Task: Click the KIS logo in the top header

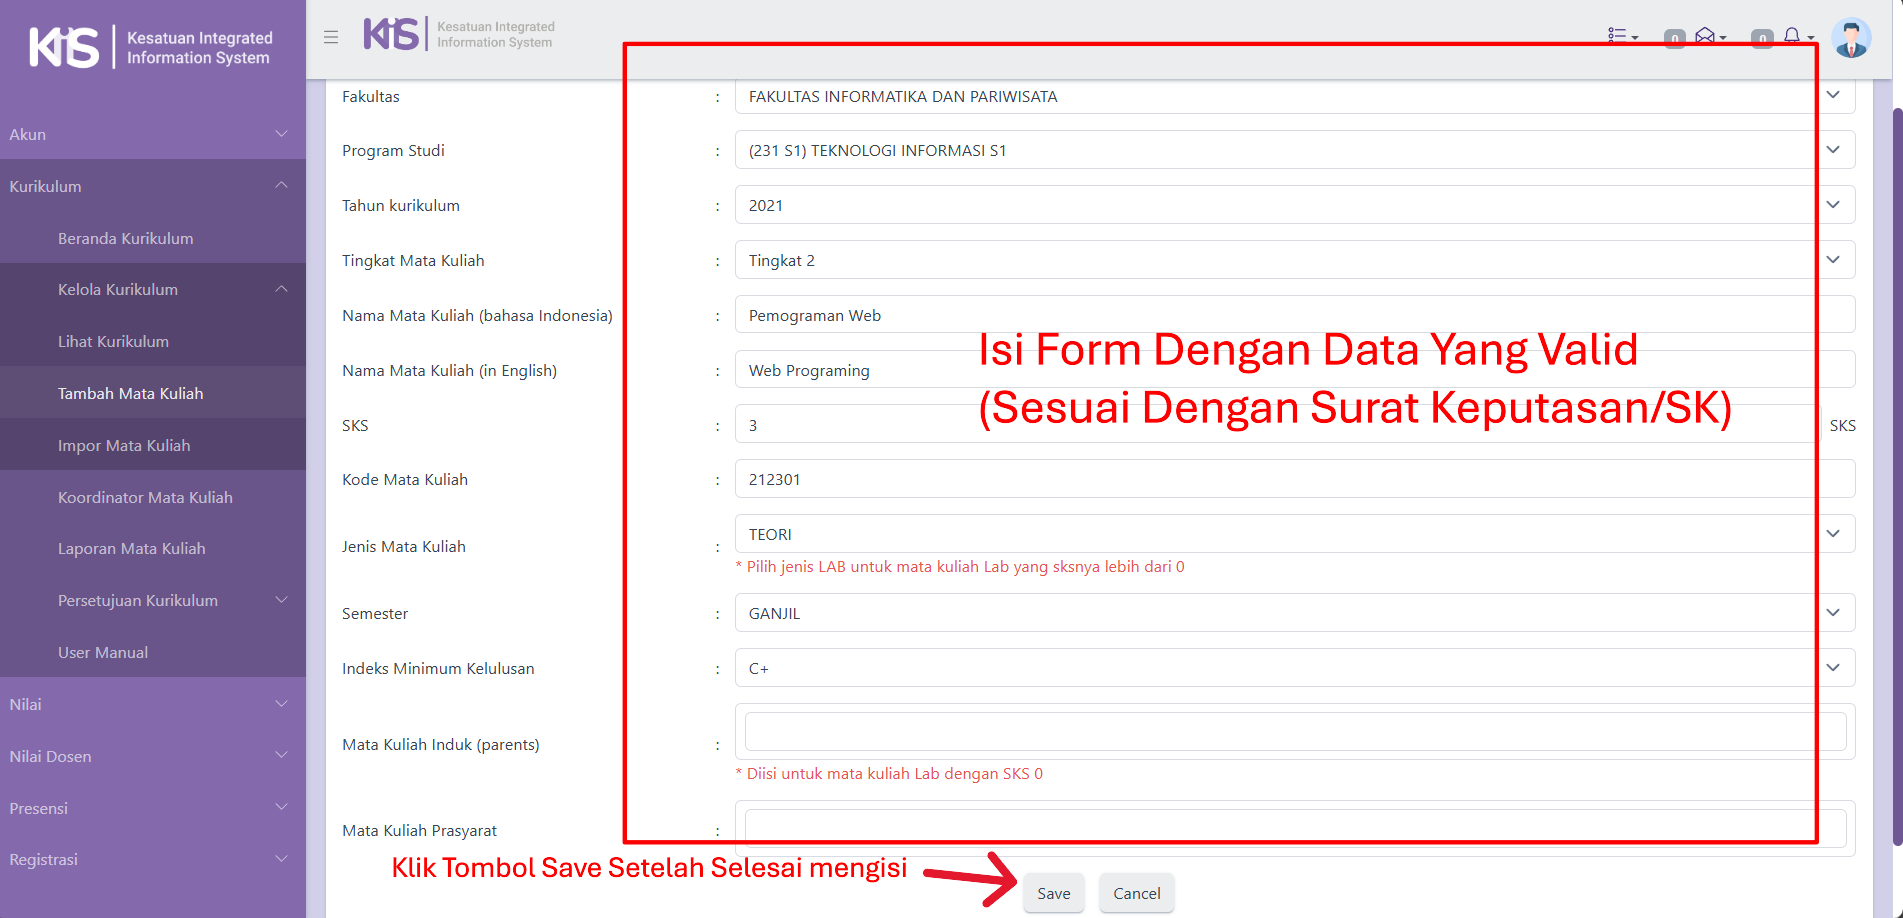Action: [391, 34]
